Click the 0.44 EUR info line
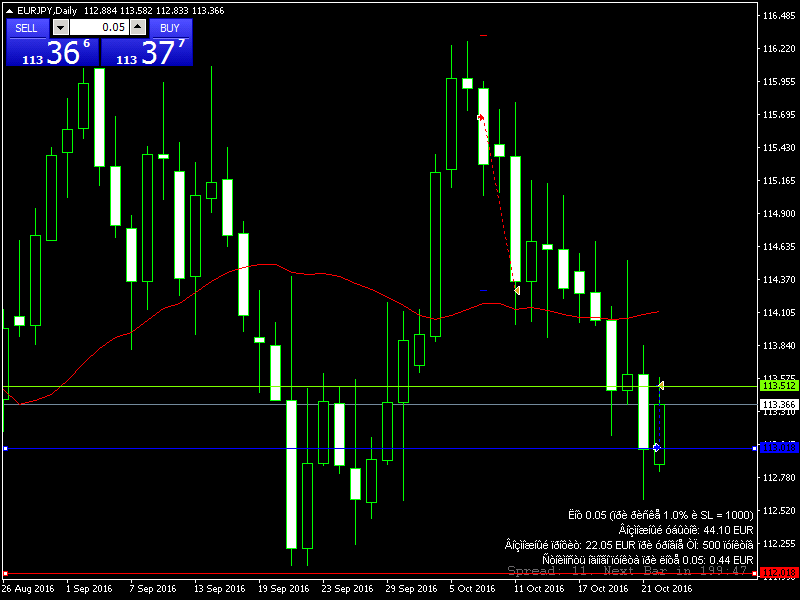The image size is (800, 600). pyautogui.click(x=648, y=560)
